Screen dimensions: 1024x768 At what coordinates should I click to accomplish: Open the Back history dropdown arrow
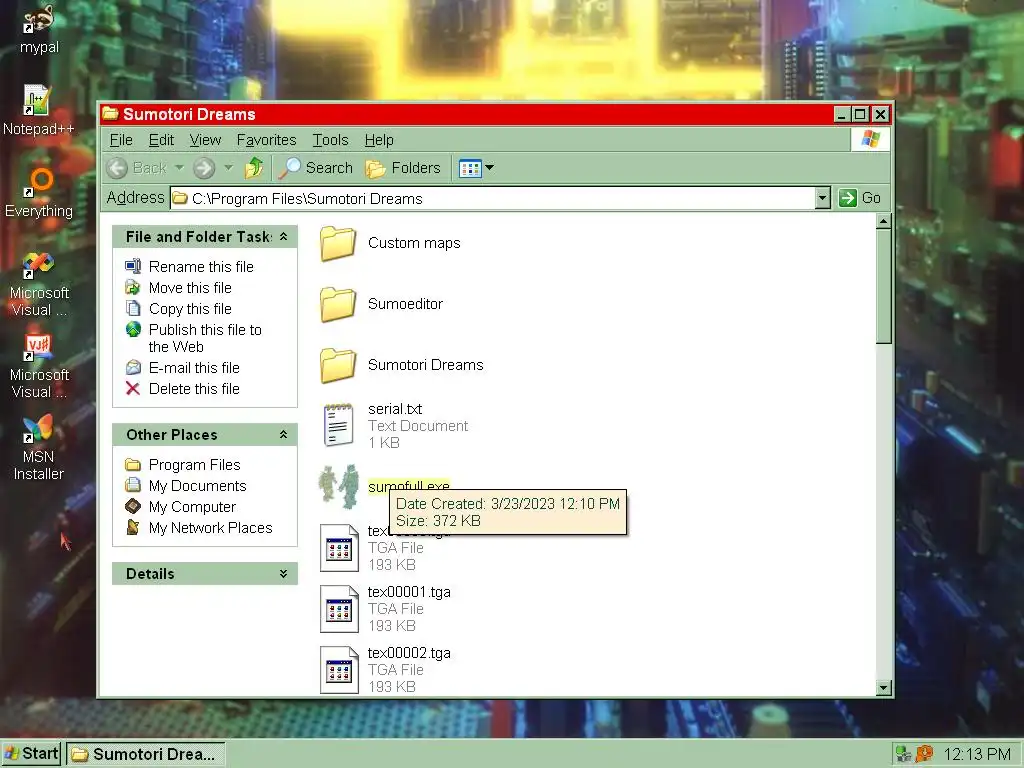180,168
